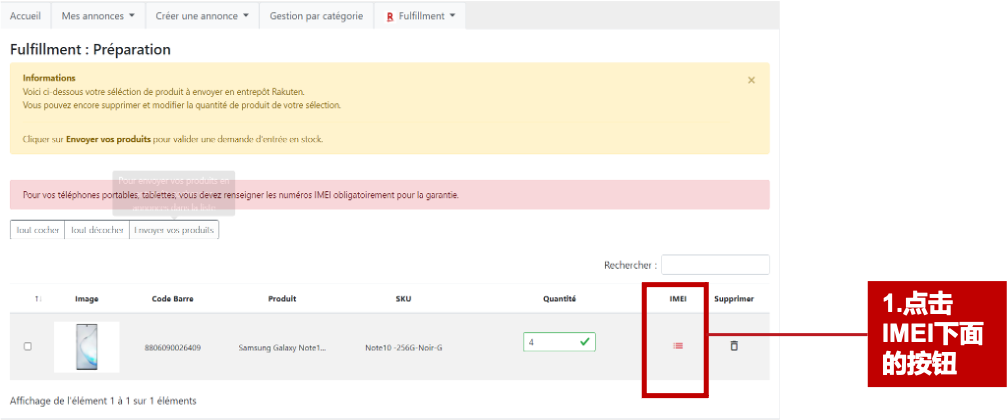
Task: Click the Rechercher search field
Action: click(x=715, y=265)
